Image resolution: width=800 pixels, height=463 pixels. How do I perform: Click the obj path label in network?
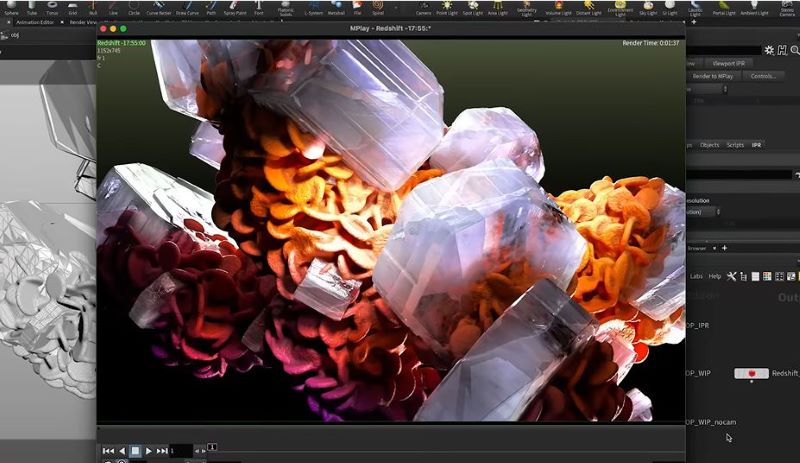(x=15, y=36)
